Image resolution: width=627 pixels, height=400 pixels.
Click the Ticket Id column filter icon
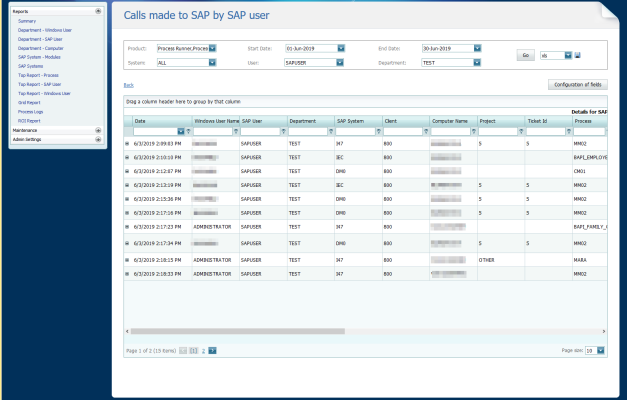click(x=569, y=131)
